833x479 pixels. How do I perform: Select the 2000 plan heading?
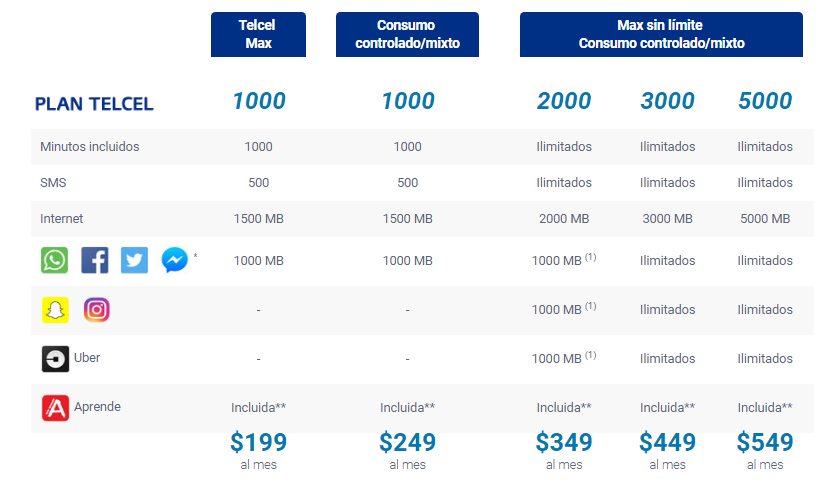[564, 101]
